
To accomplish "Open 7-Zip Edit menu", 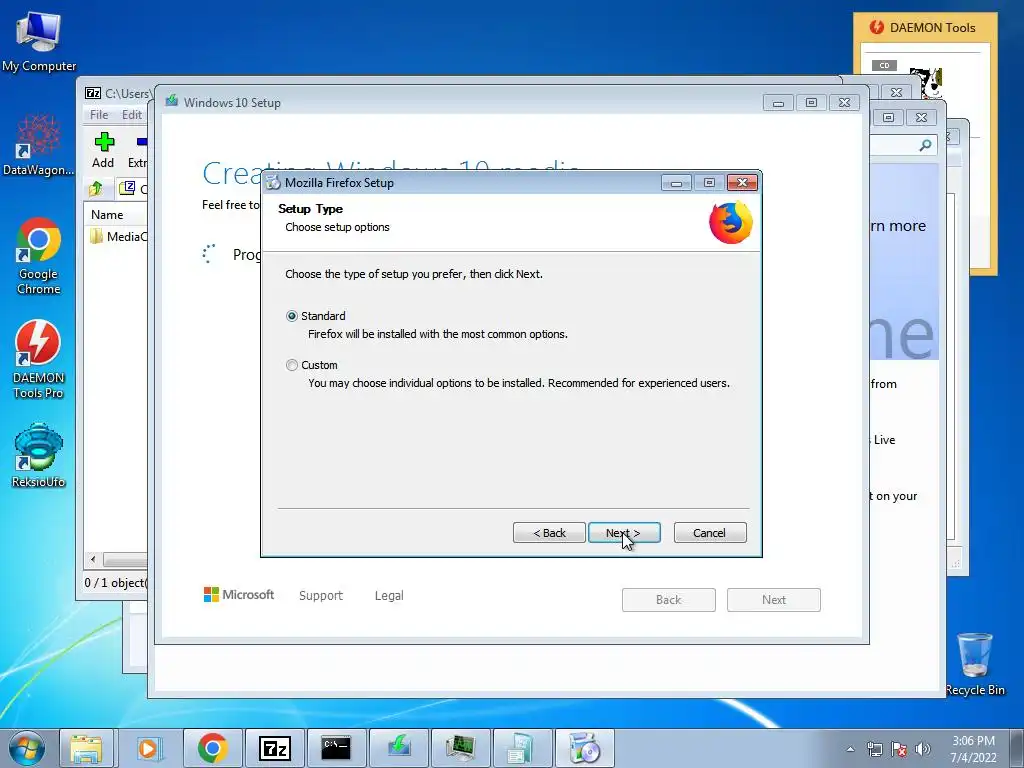I will (132, 115).
